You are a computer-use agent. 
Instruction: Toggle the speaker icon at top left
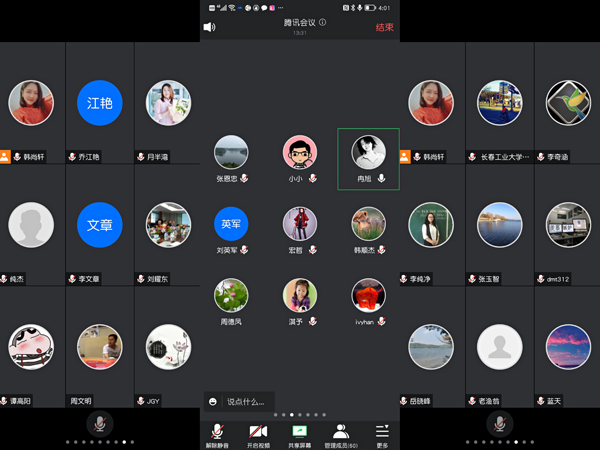(x=209, y=27)
